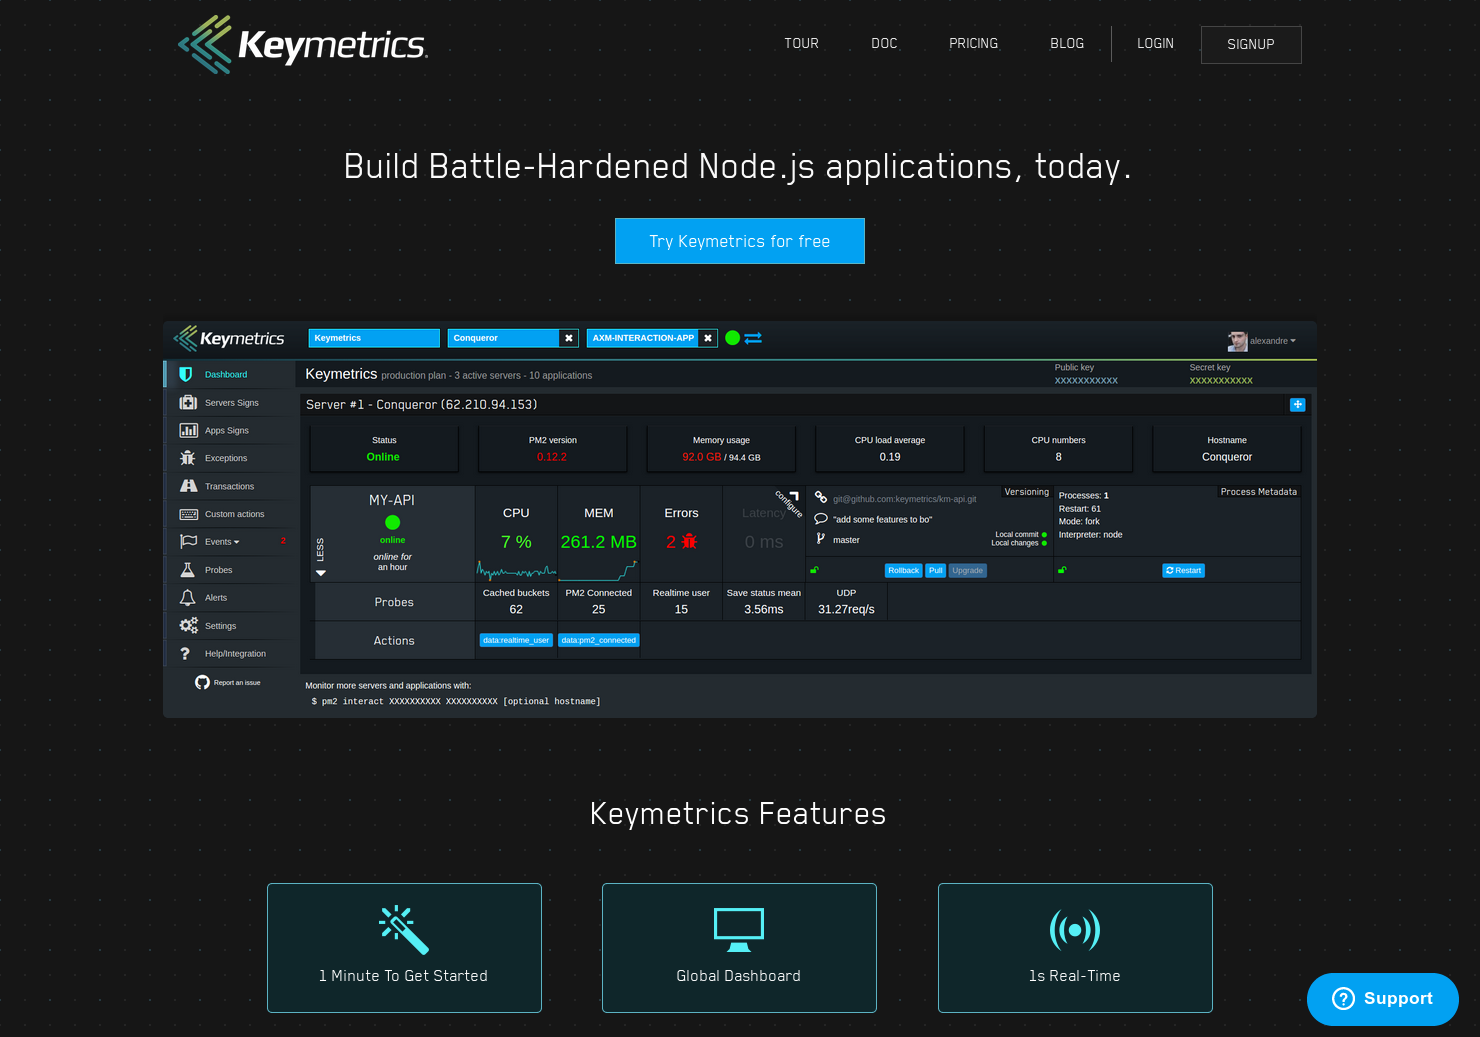Select the Probes flask icon
1480x1037 pixels.
click(188, 569)
